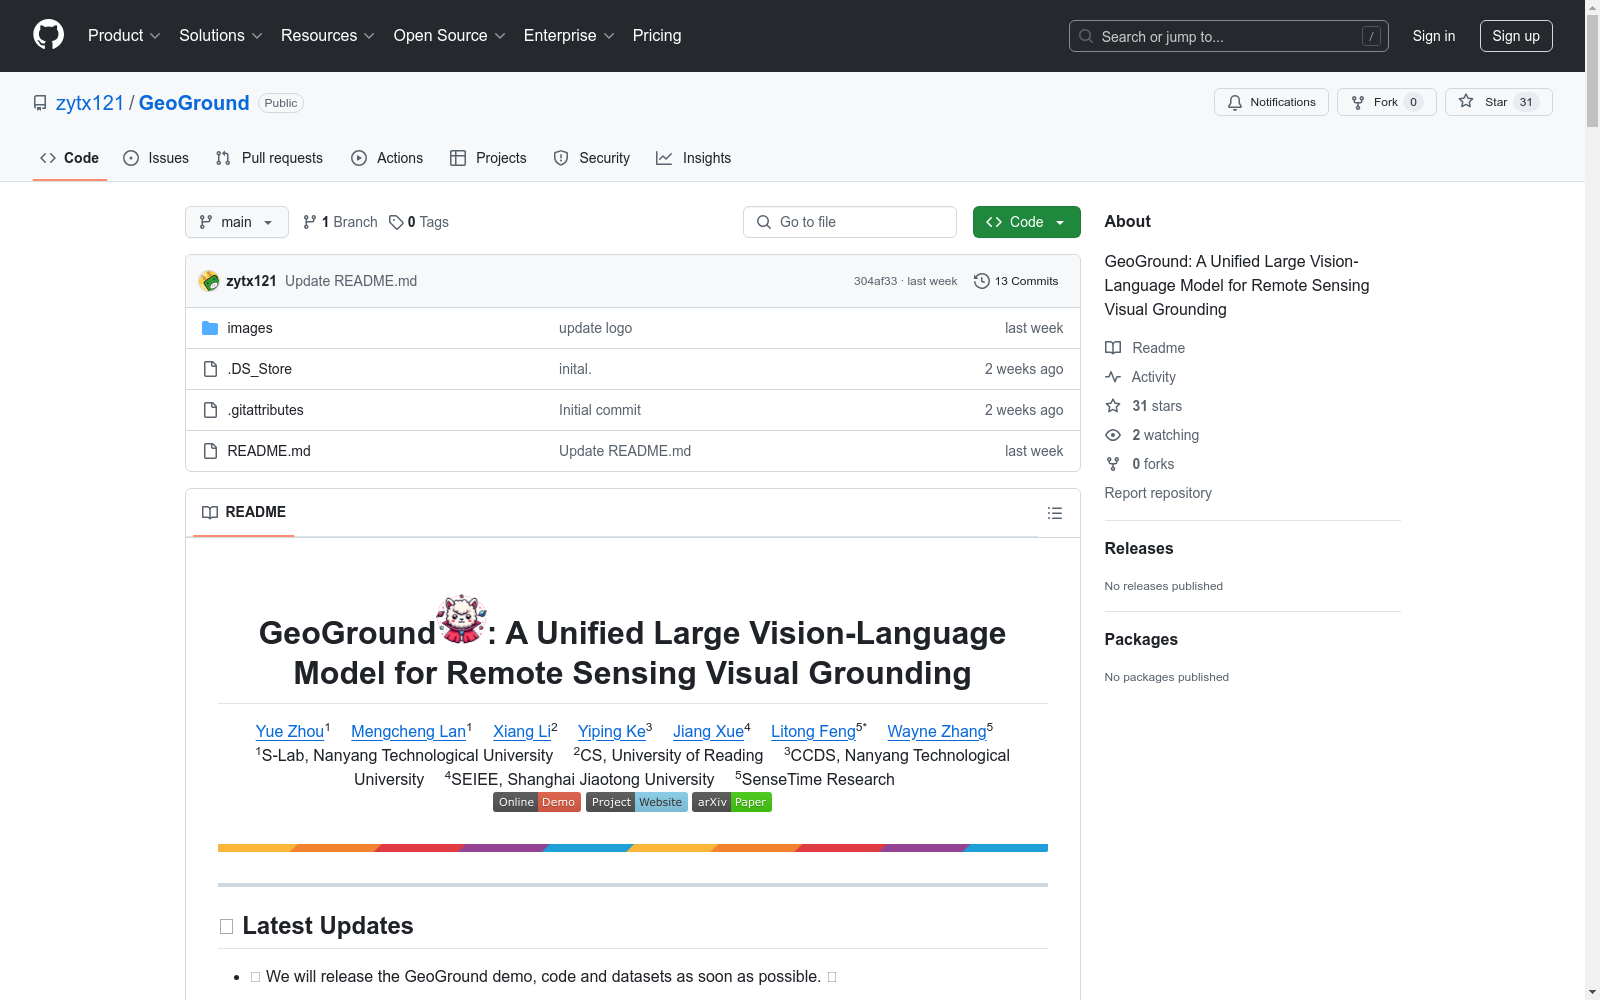Click the Go to file input
Viewport: 1600px width, 1000px height.
pyautogui.click(x=850, y=222)
